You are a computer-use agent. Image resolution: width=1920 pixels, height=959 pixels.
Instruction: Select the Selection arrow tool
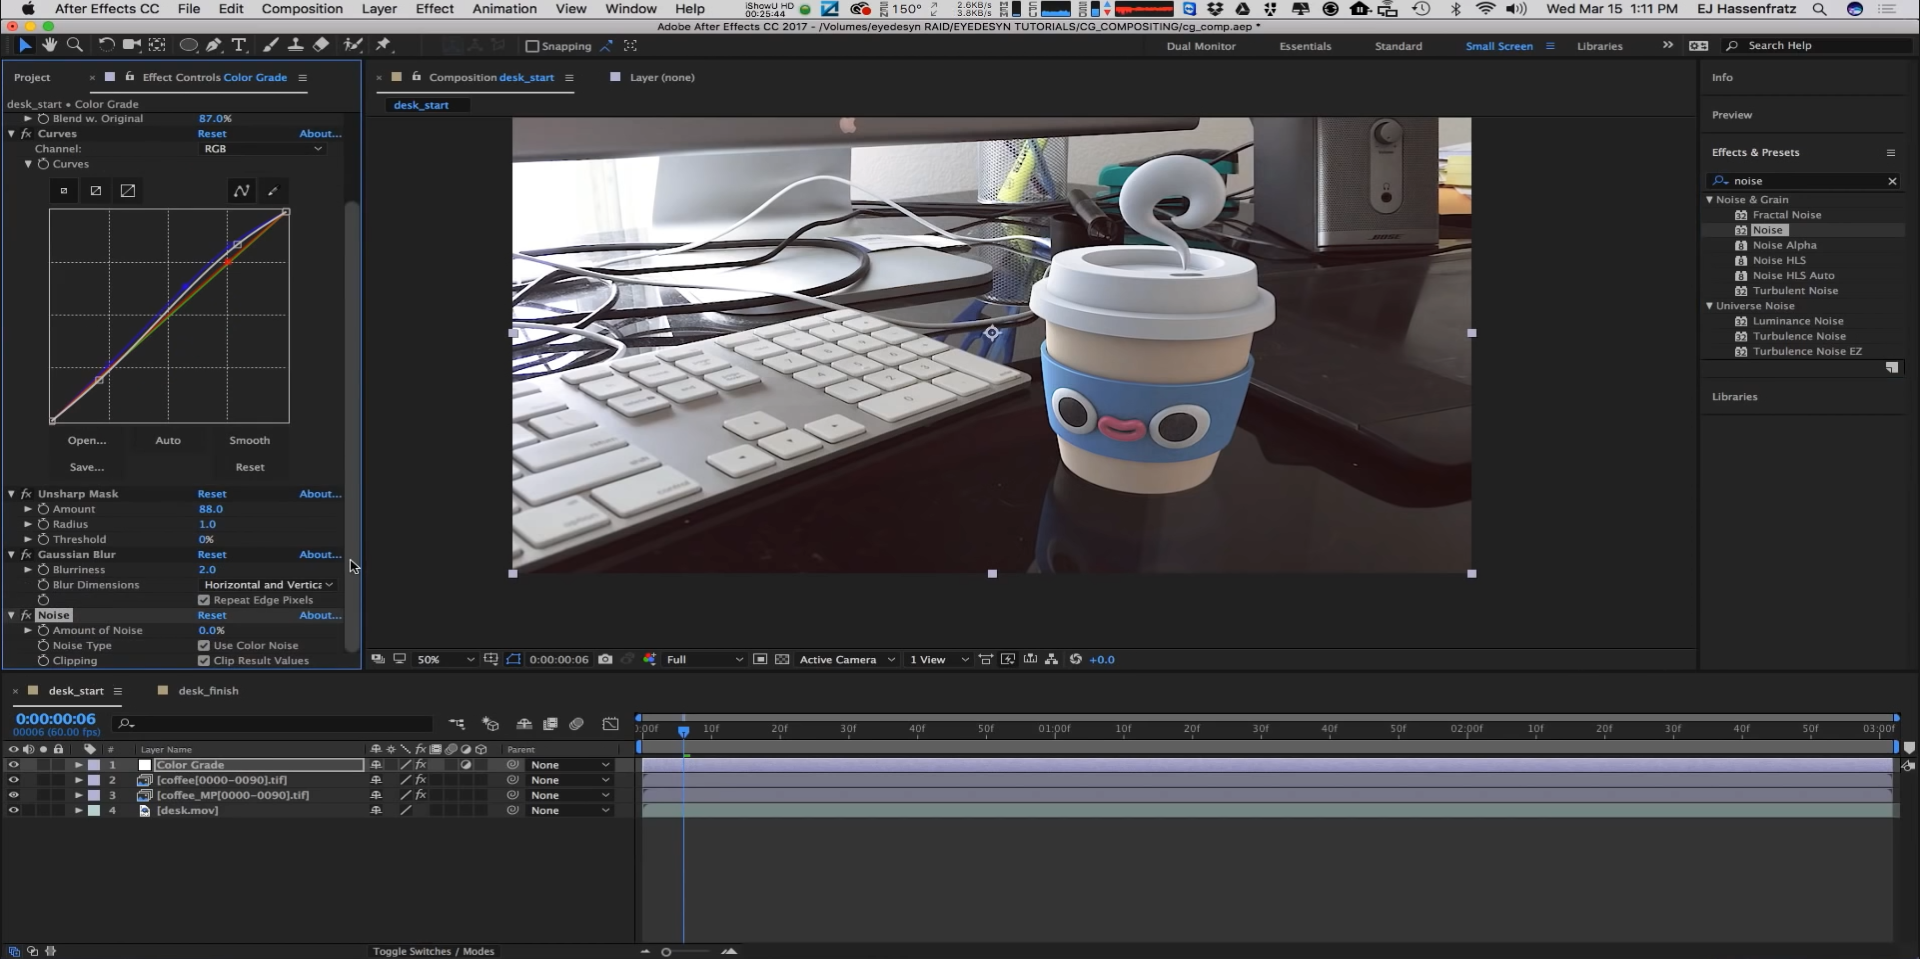[25, 45]
